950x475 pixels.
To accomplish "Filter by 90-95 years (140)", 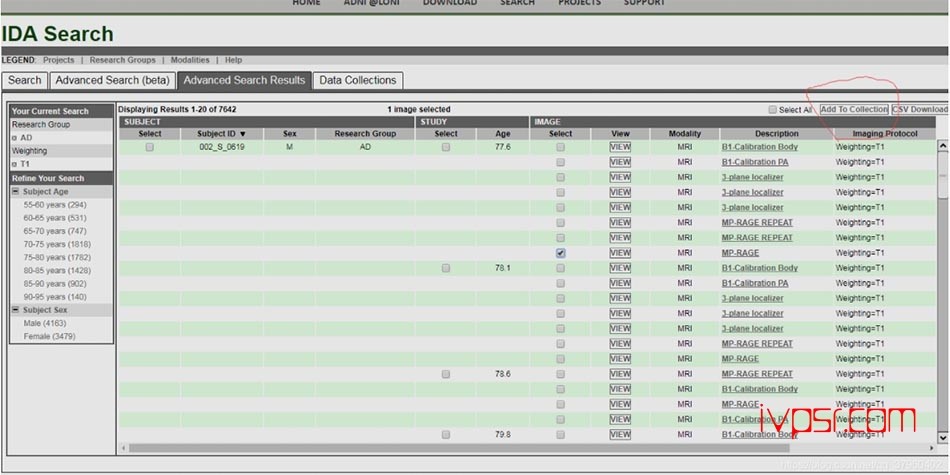I will coord(55,297).
